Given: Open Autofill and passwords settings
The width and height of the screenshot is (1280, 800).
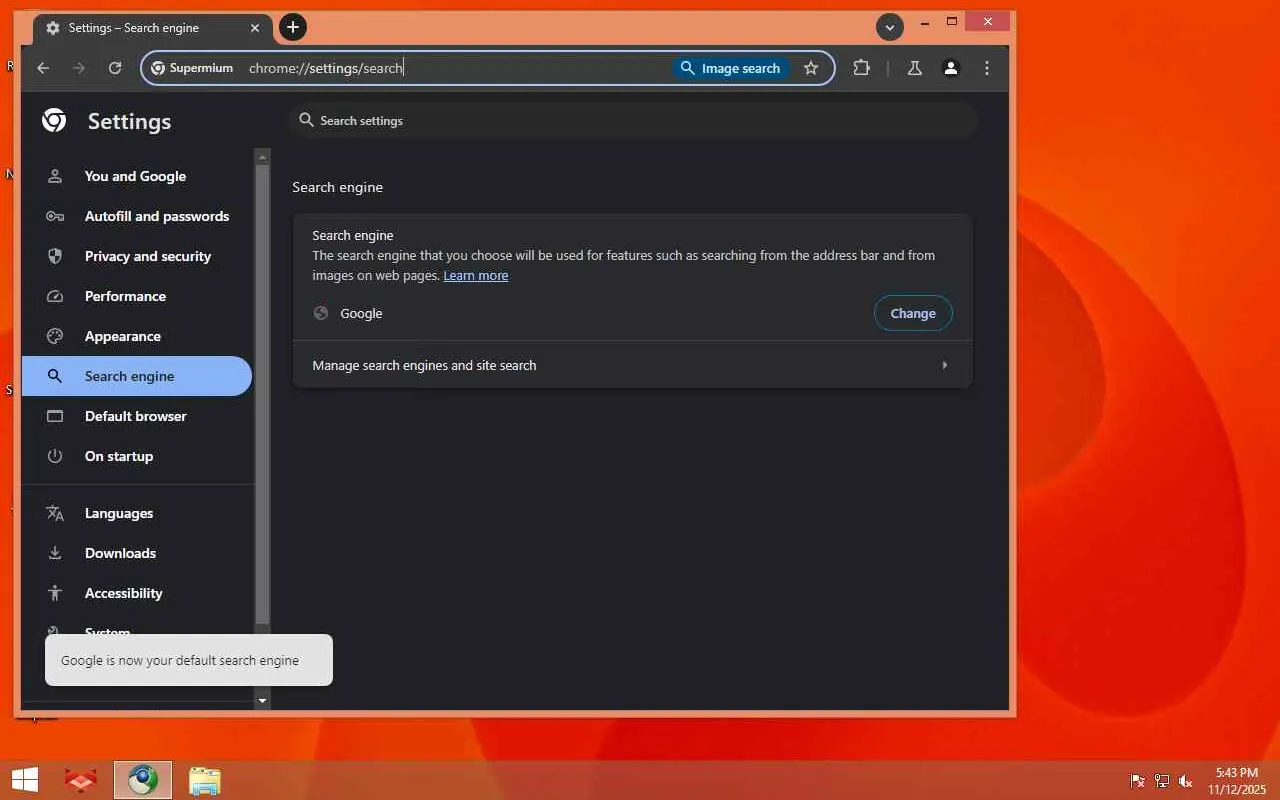Looking at the screenshot, I should [x=137, y=216].
